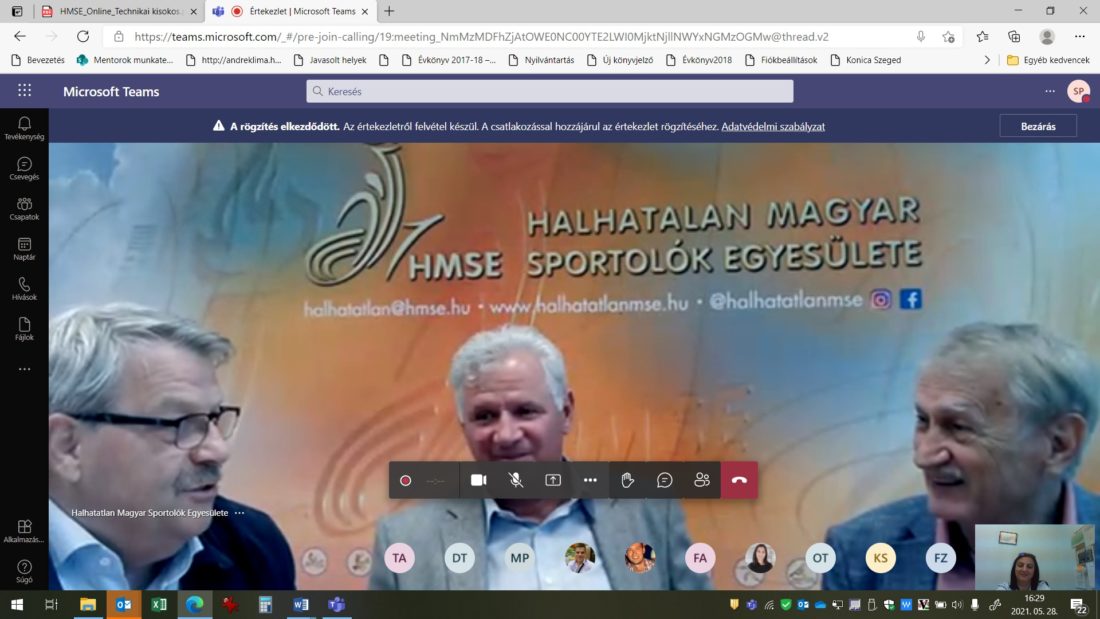Open Excel from the taskbar
1100x619 pixels.
[159, 604]
